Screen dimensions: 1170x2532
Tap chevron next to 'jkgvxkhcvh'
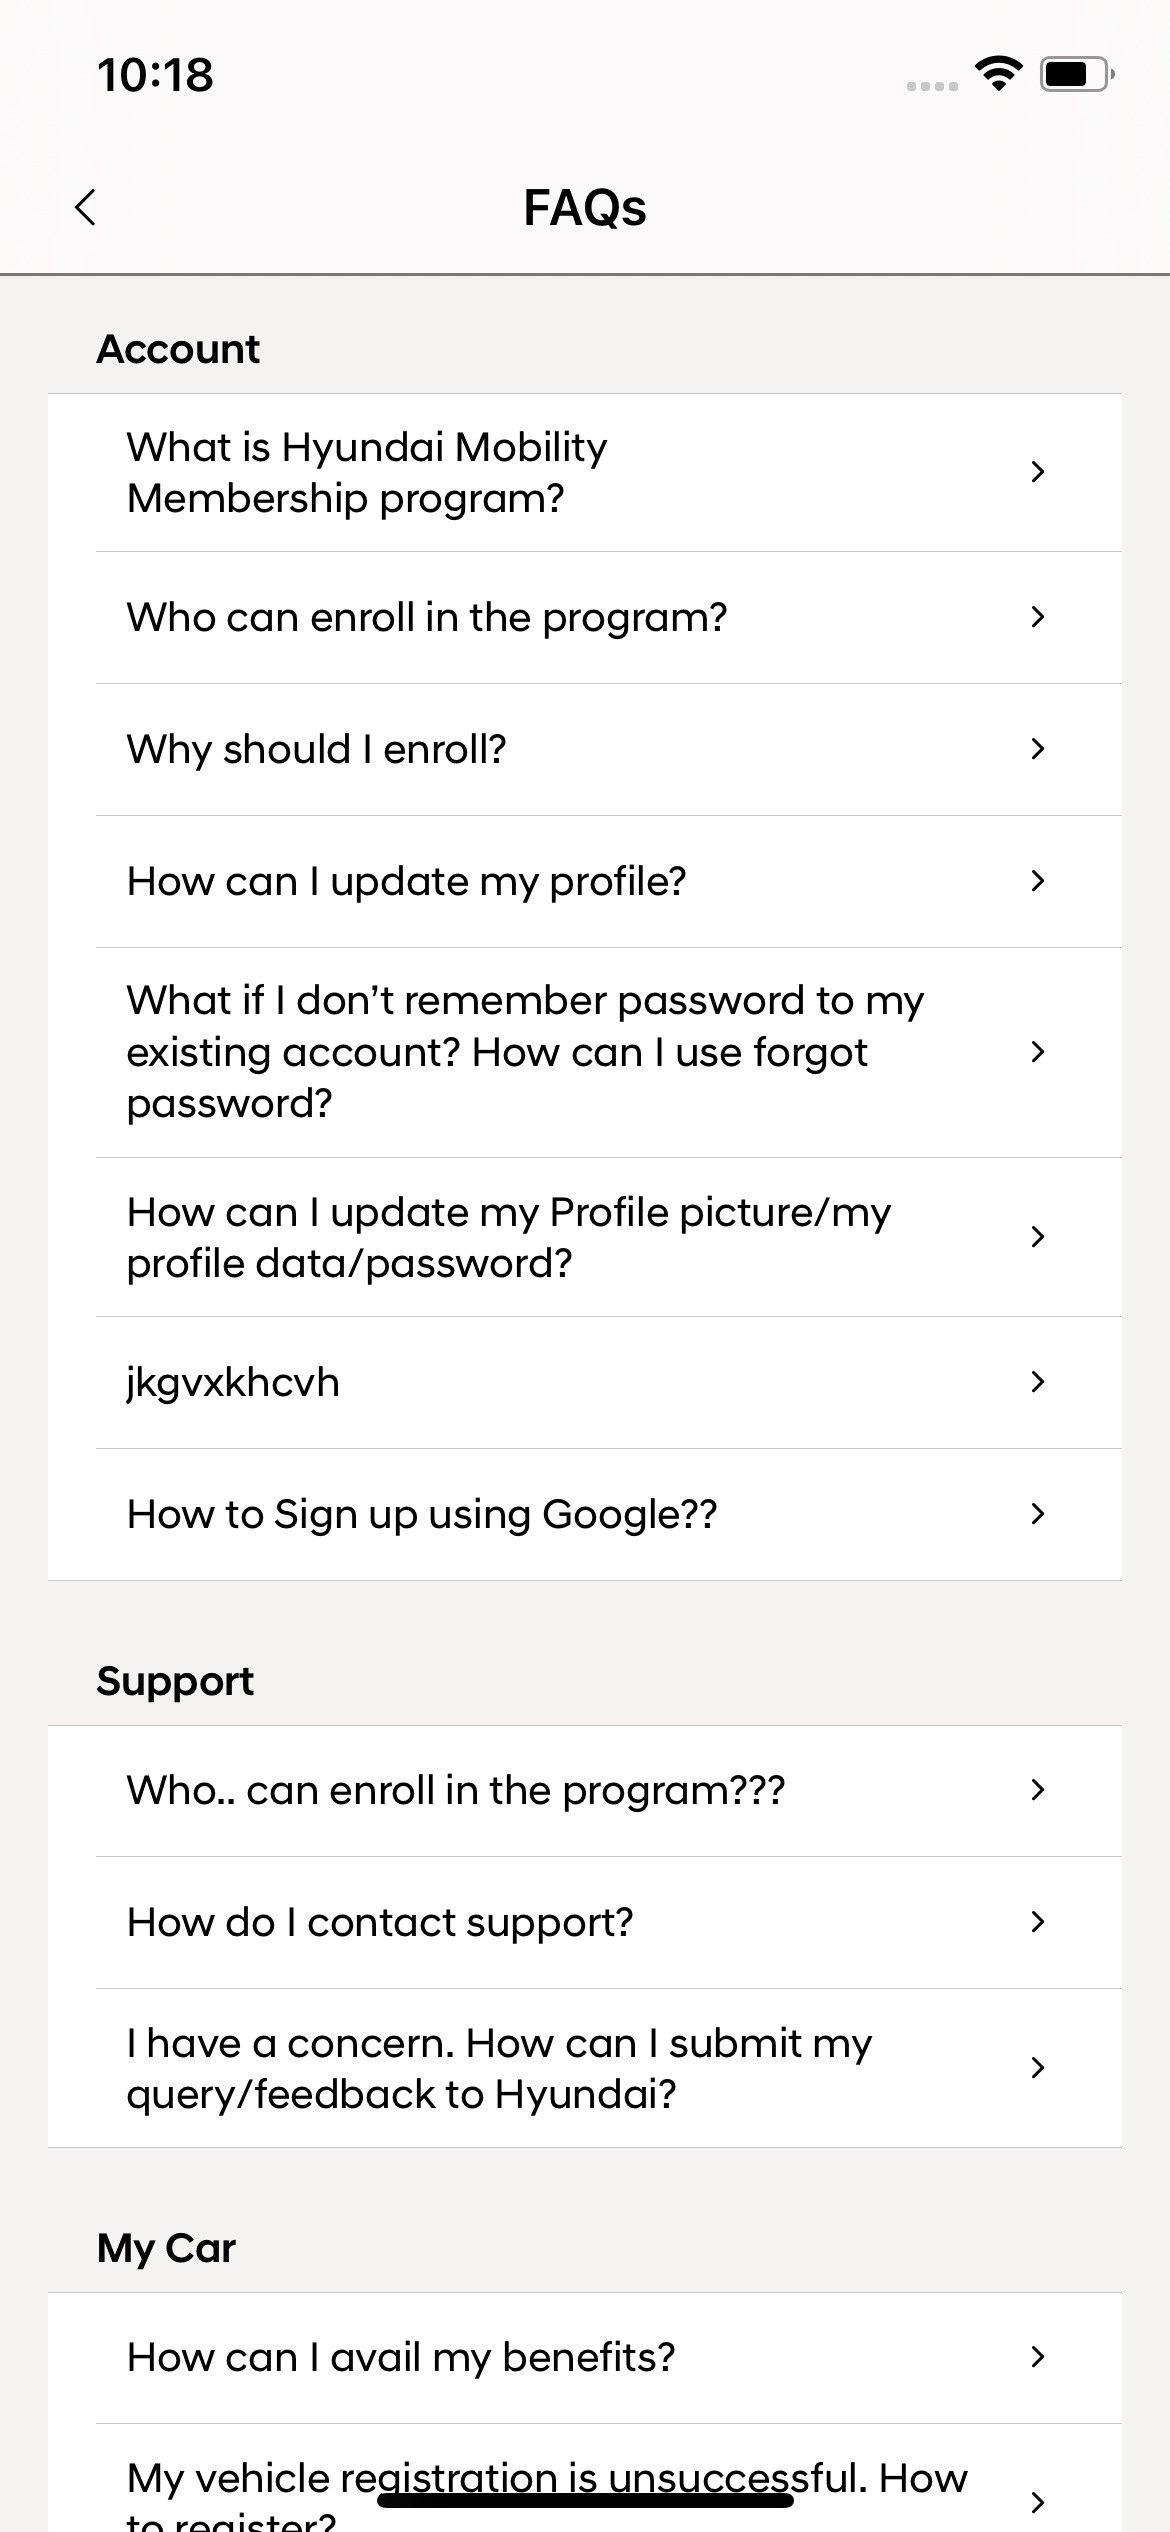point(1037,1382)
